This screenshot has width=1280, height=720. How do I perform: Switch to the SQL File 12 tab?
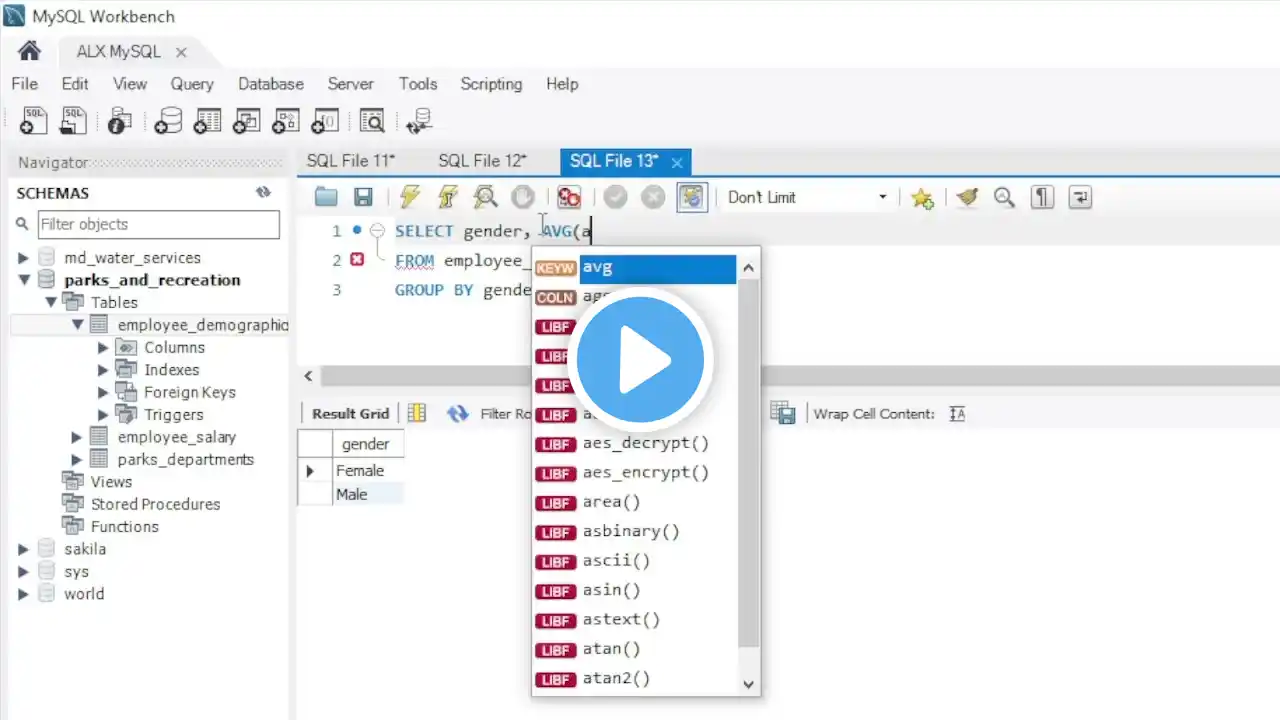[482, 161]
